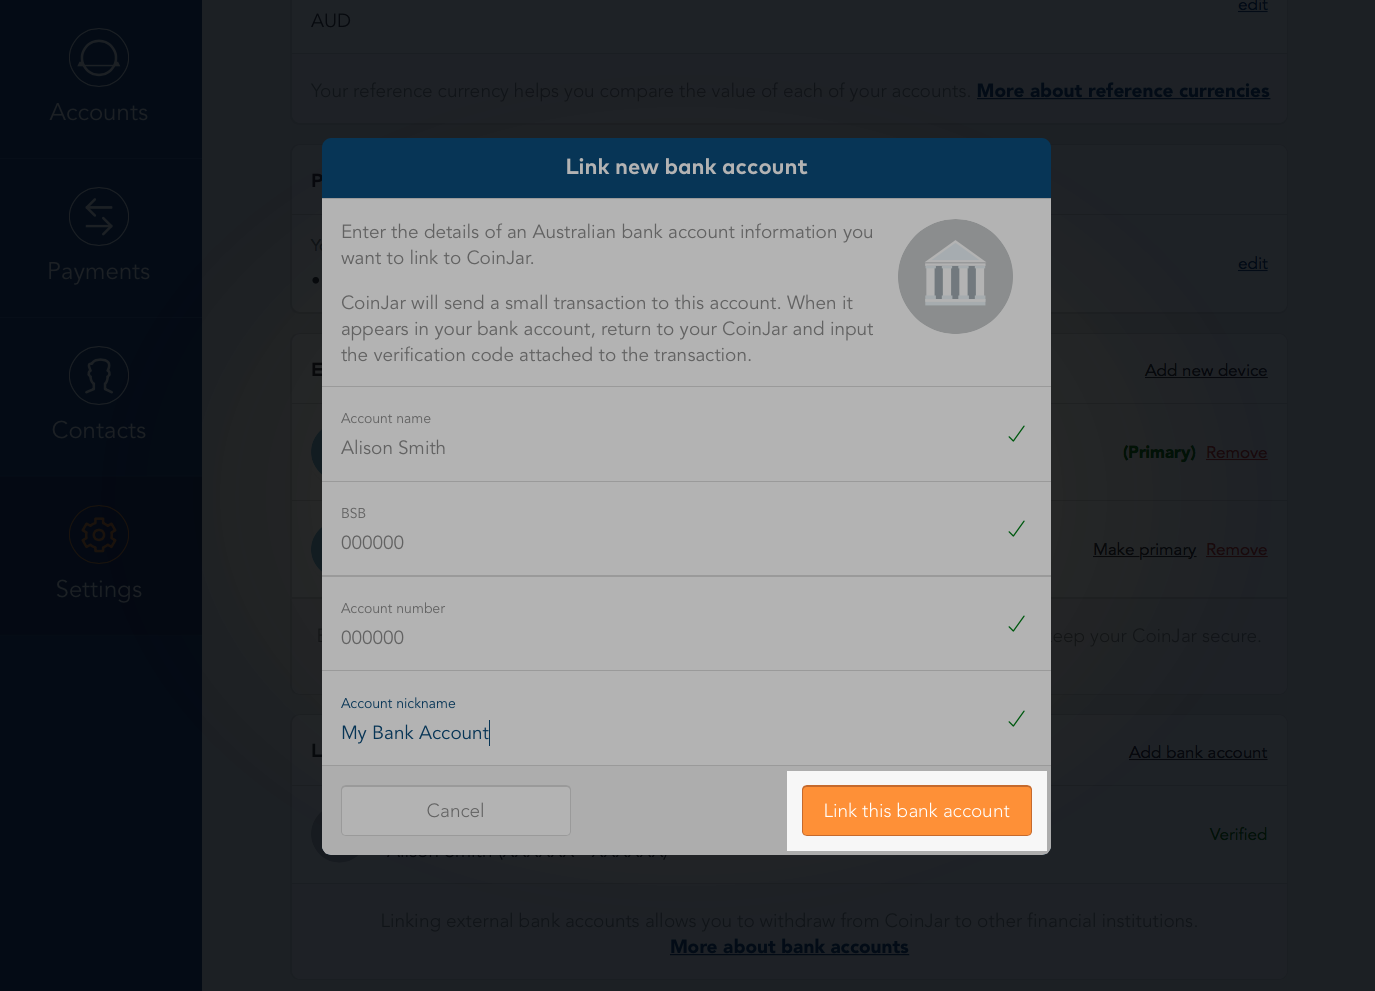Click the Account number validation checkmark

[x=1016, y=624]
